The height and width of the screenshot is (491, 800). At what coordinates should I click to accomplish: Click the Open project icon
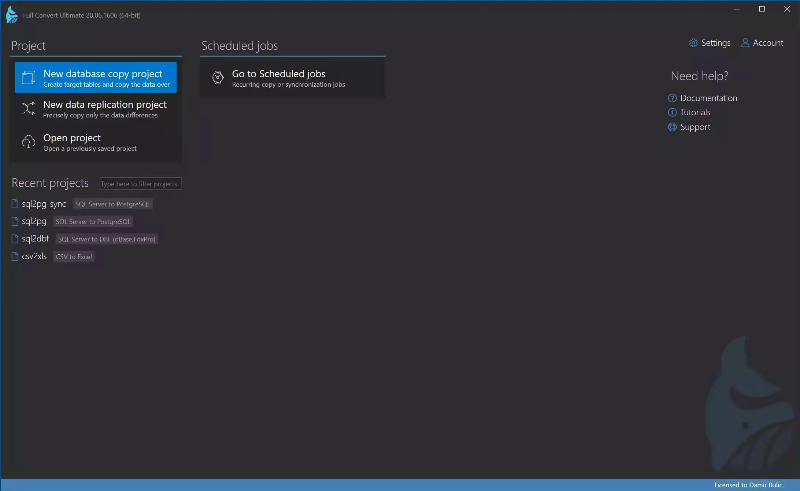(x=28, y=143)
